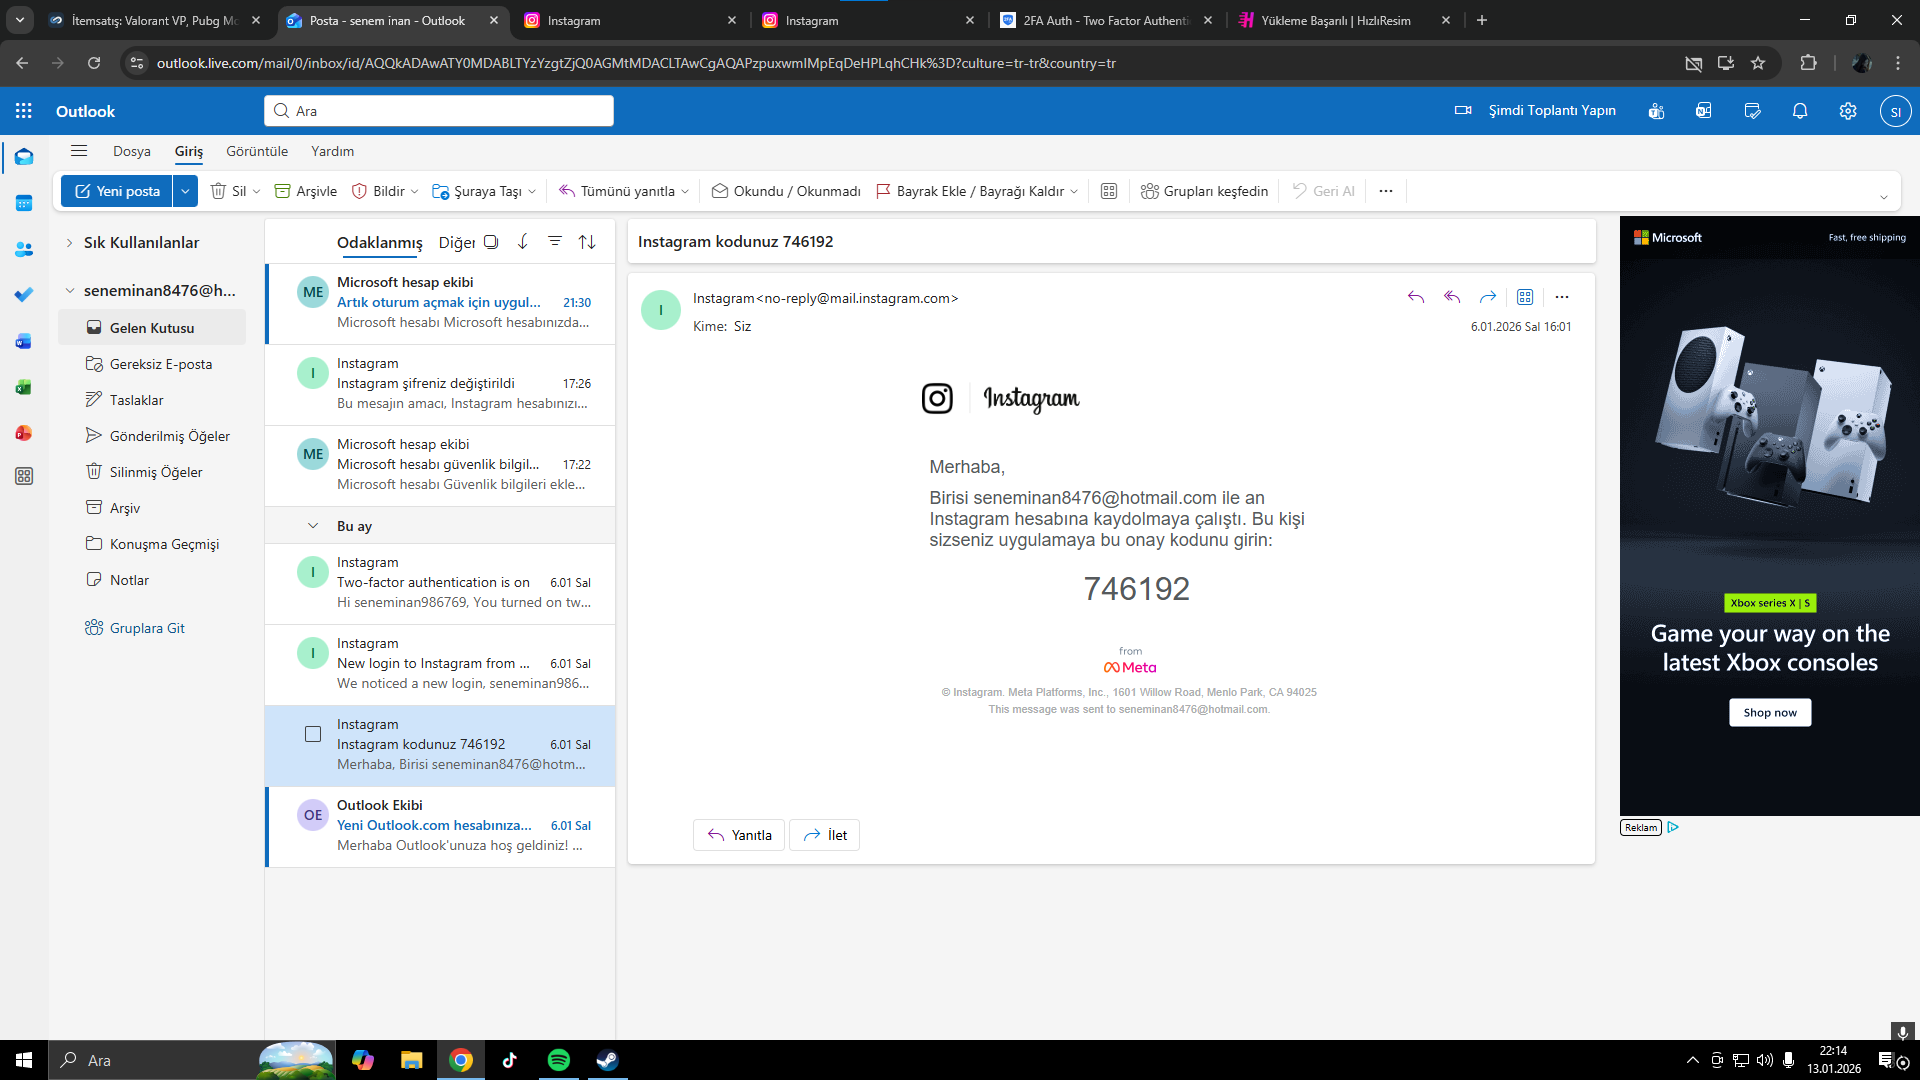The height and width of the screenshot is (1080, 1920).
Task: Select the Giriş ribbon tab
Action: point(189,151)
